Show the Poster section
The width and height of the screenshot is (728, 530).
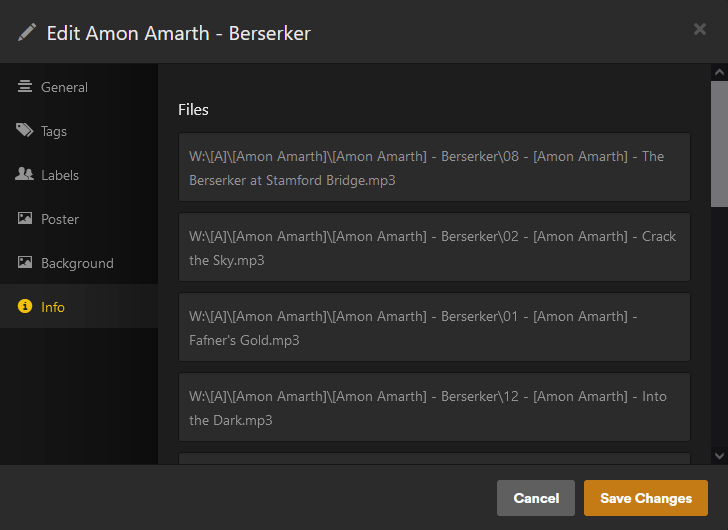point(60,219)
